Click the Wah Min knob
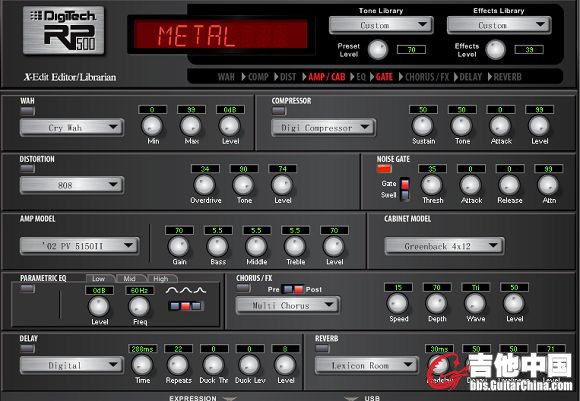 152,126
